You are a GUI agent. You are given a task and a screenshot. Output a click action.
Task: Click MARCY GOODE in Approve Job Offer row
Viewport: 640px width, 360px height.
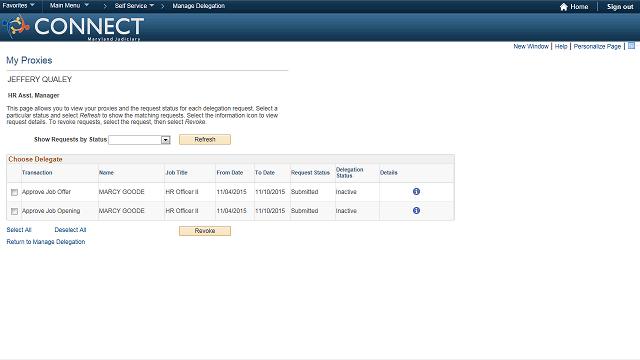pyautogui.click(x=122, y=192)
